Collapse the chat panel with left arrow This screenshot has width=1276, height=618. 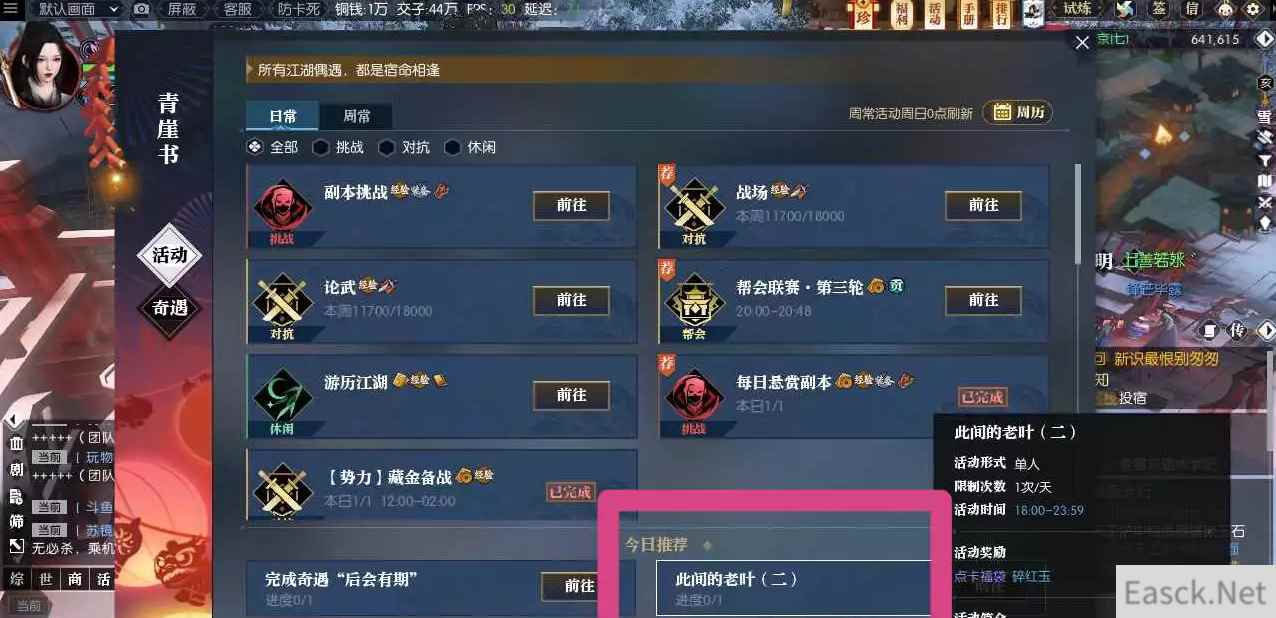coord(15,419)
